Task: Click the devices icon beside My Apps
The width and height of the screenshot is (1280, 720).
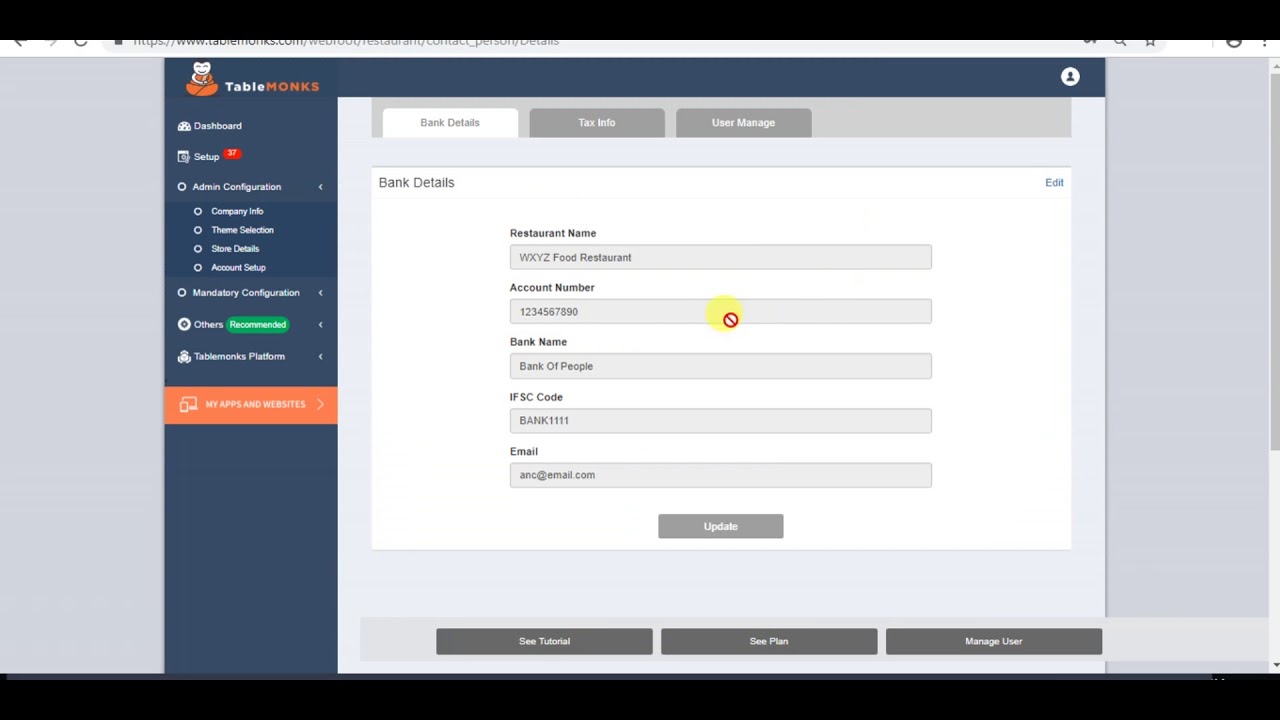Action: 188,404
